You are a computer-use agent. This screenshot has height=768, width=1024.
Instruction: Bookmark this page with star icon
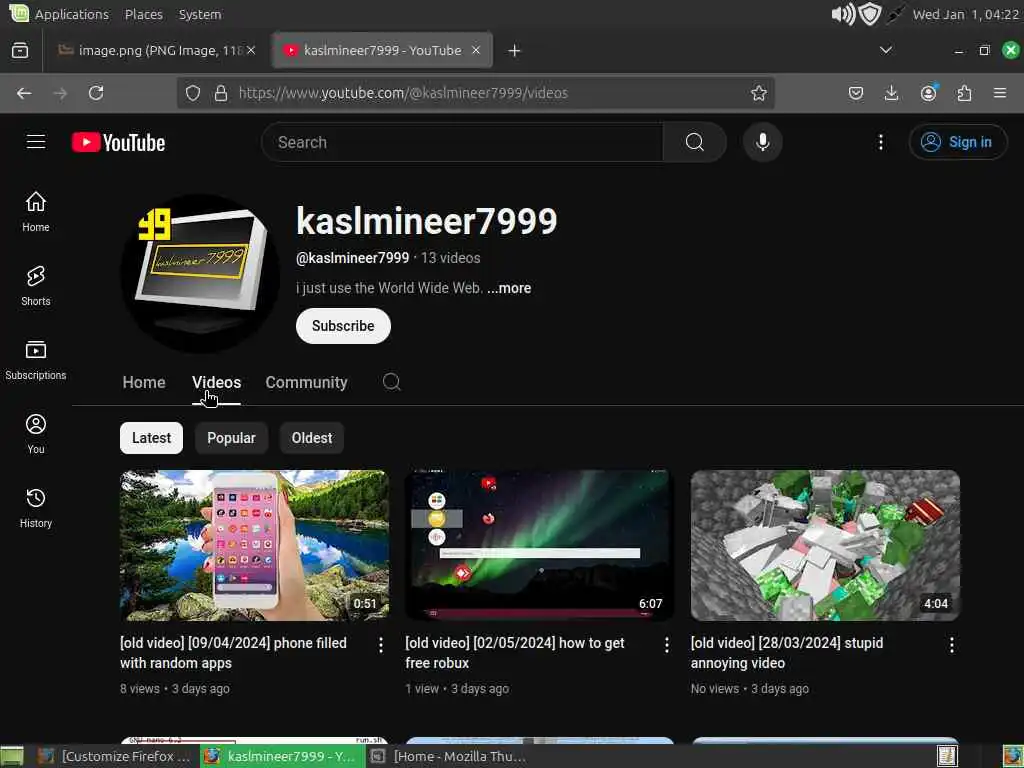(x=758, y=93)
